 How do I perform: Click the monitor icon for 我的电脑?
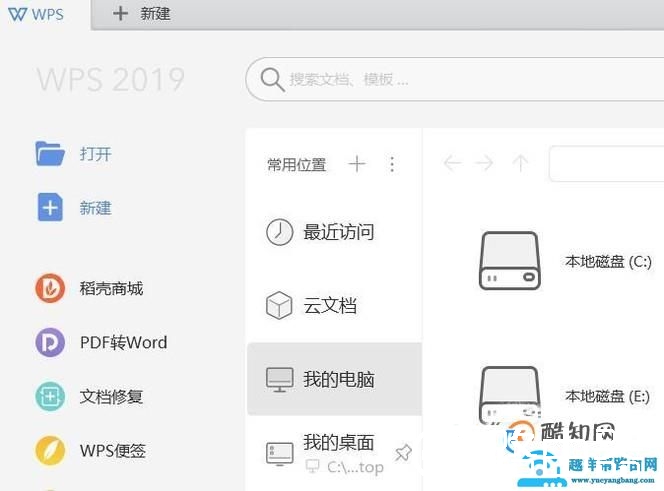coord(279,379)
